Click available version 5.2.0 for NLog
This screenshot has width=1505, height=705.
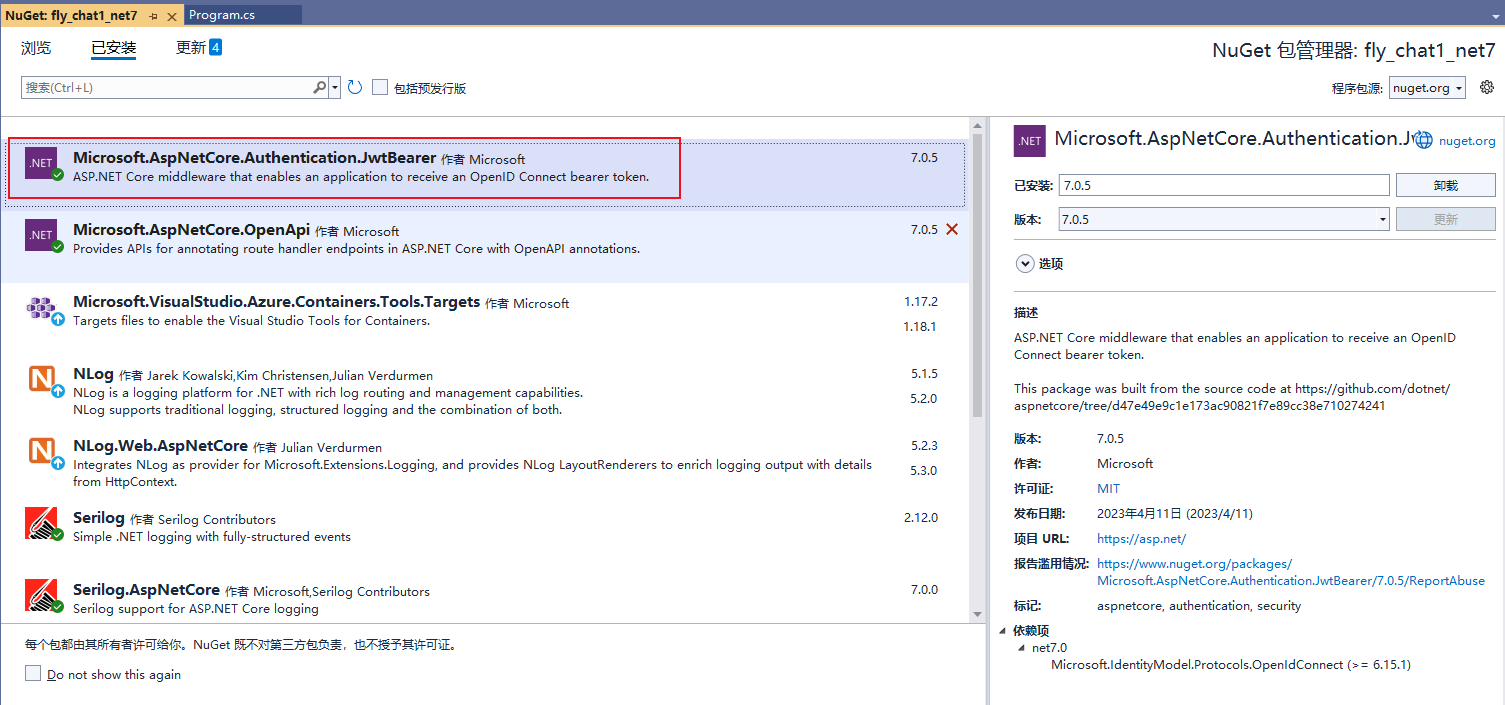pyautogui.click(x=924, y=398)
